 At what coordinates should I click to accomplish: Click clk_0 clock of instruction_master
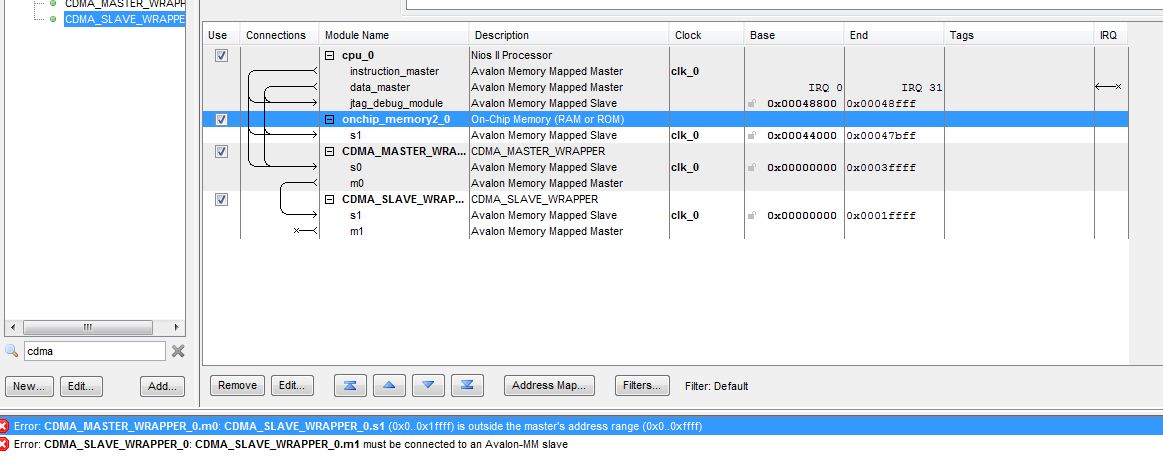click(x=685, y=72)
